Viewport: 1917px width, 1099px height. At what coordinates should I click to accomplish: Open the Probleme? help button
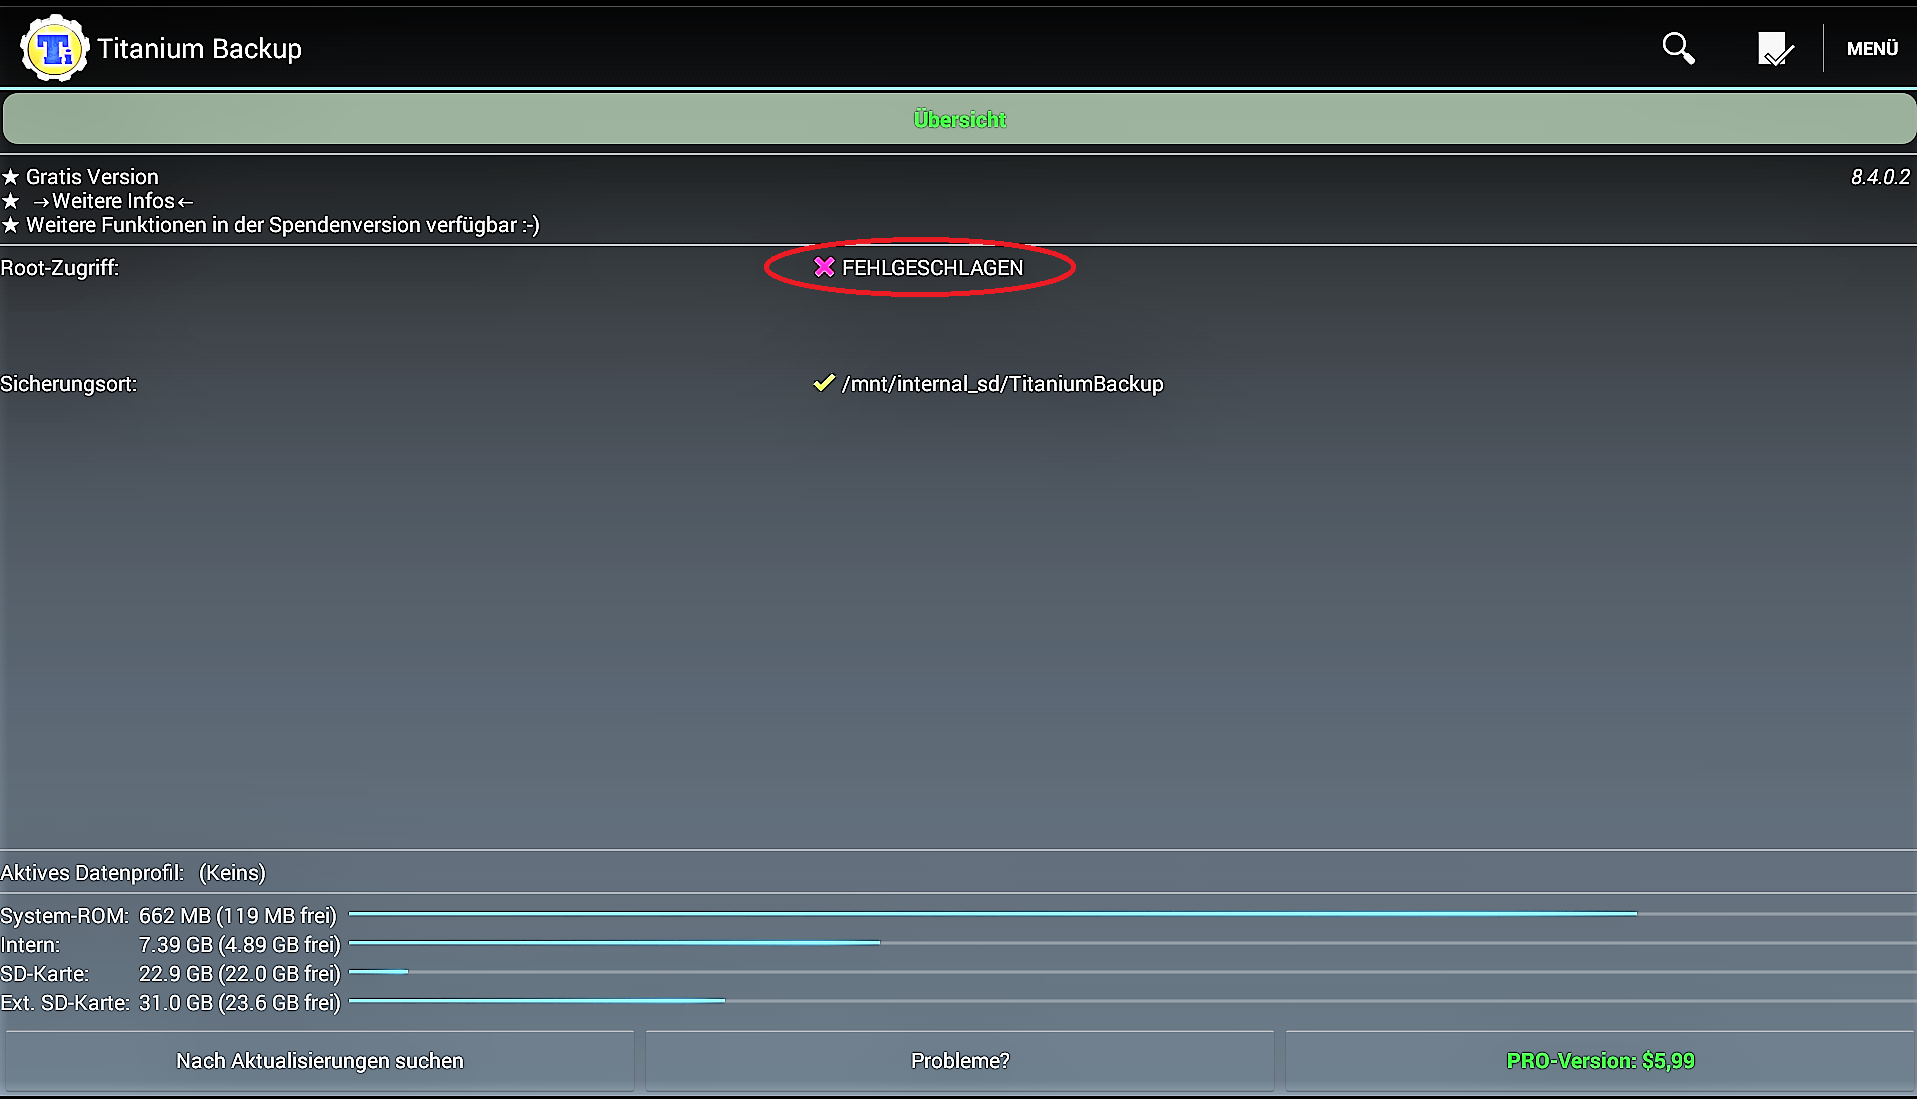[x=960, y=1061]
